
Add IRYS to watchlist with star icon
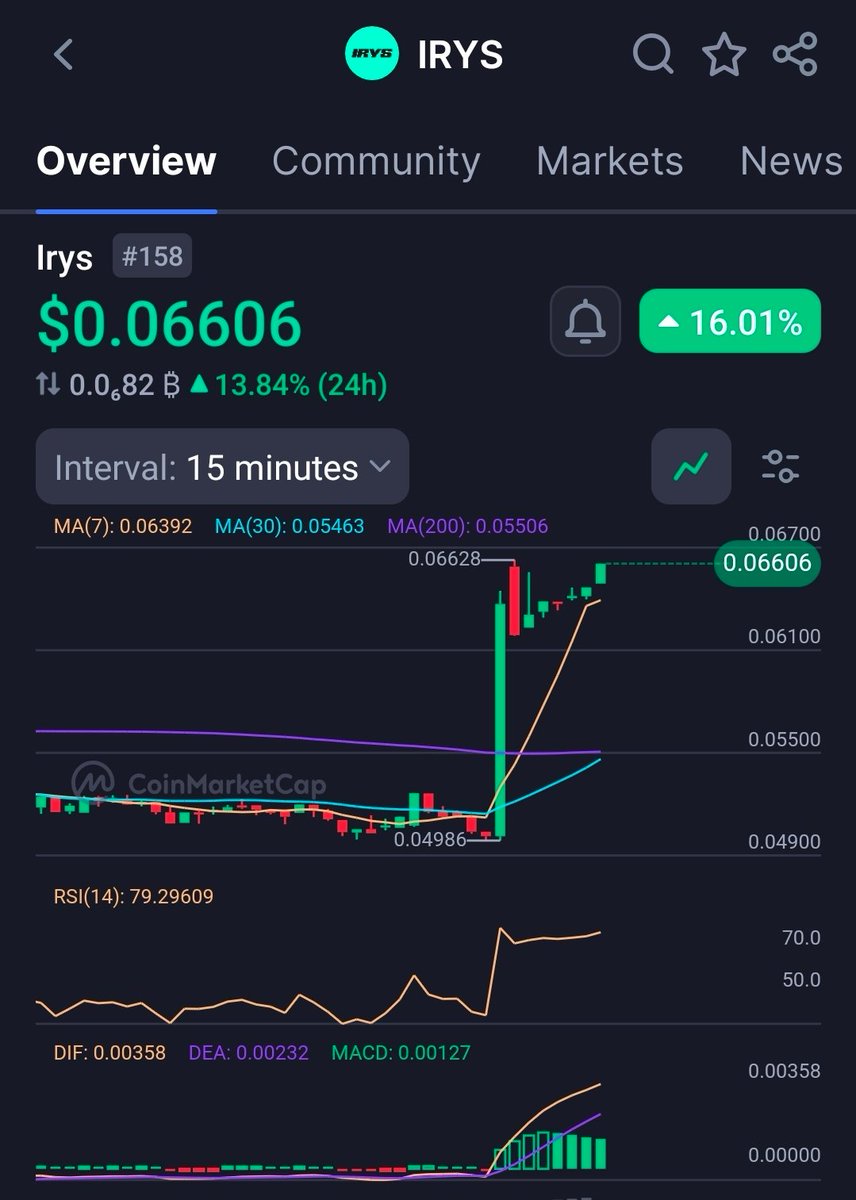pyautogui.click(x=724, y=54)
